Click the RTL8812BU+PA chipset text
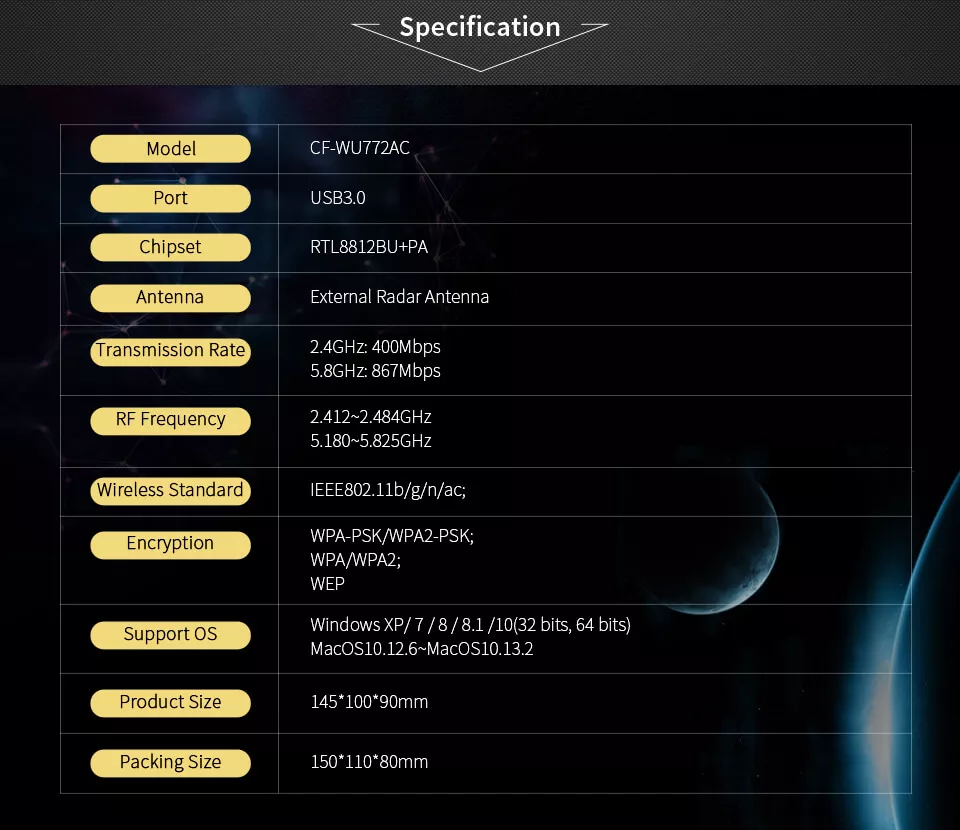This screenshot has width=960, height=830. [x=369, y=247]
